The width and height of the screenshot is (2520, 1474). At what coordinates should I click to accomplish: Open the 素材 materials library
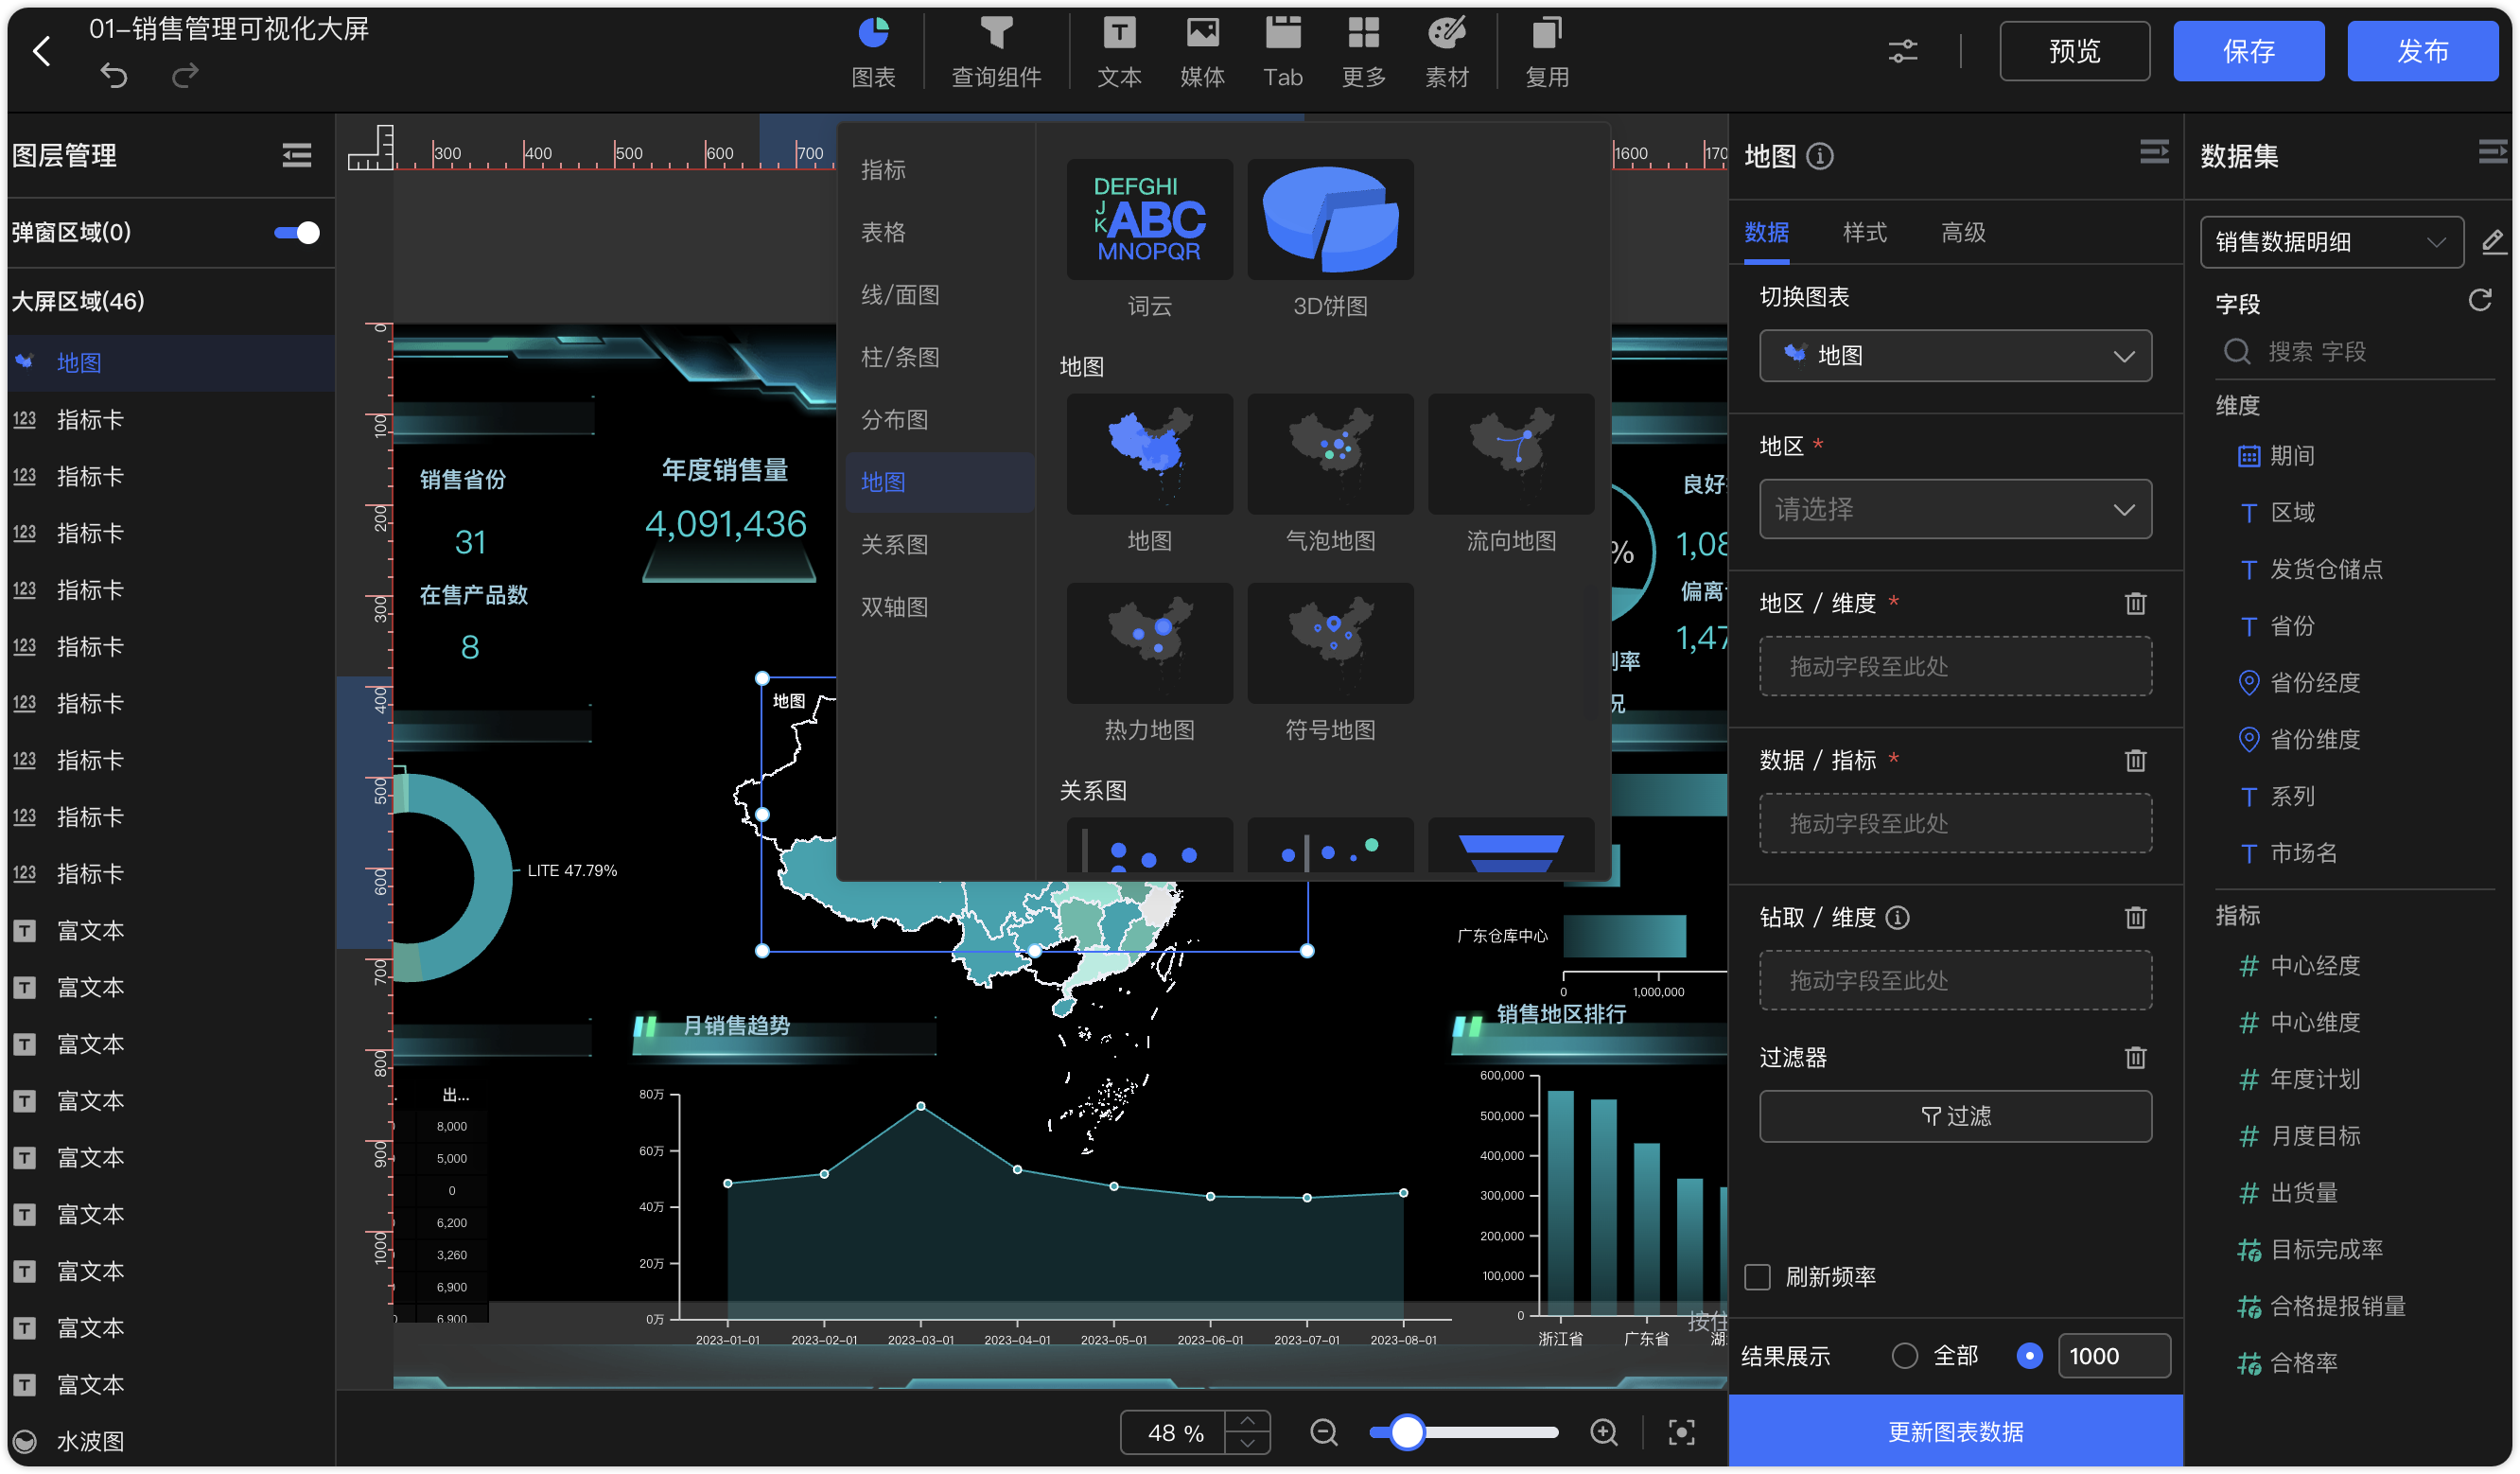(x=1446, y=52)
